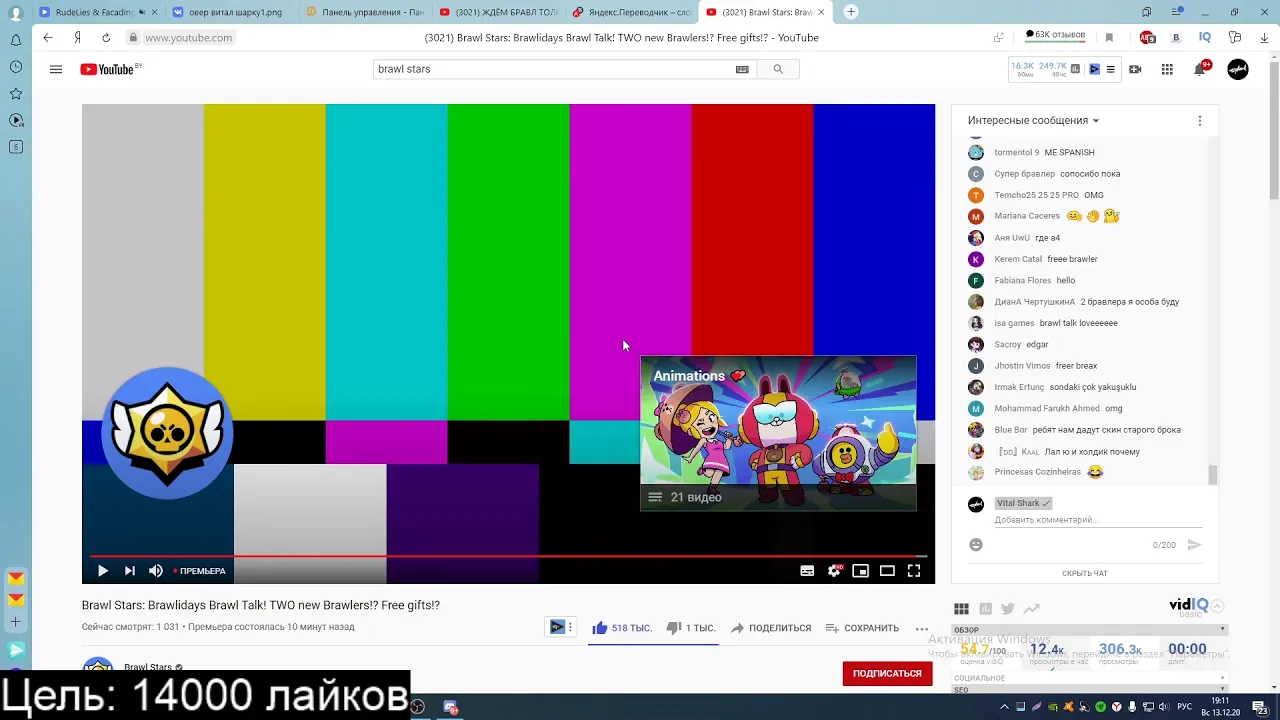This screenshot has height=720, width=1280.
Task: Open the YouTube apps grid icon
Action: [x=1167, y=69]
